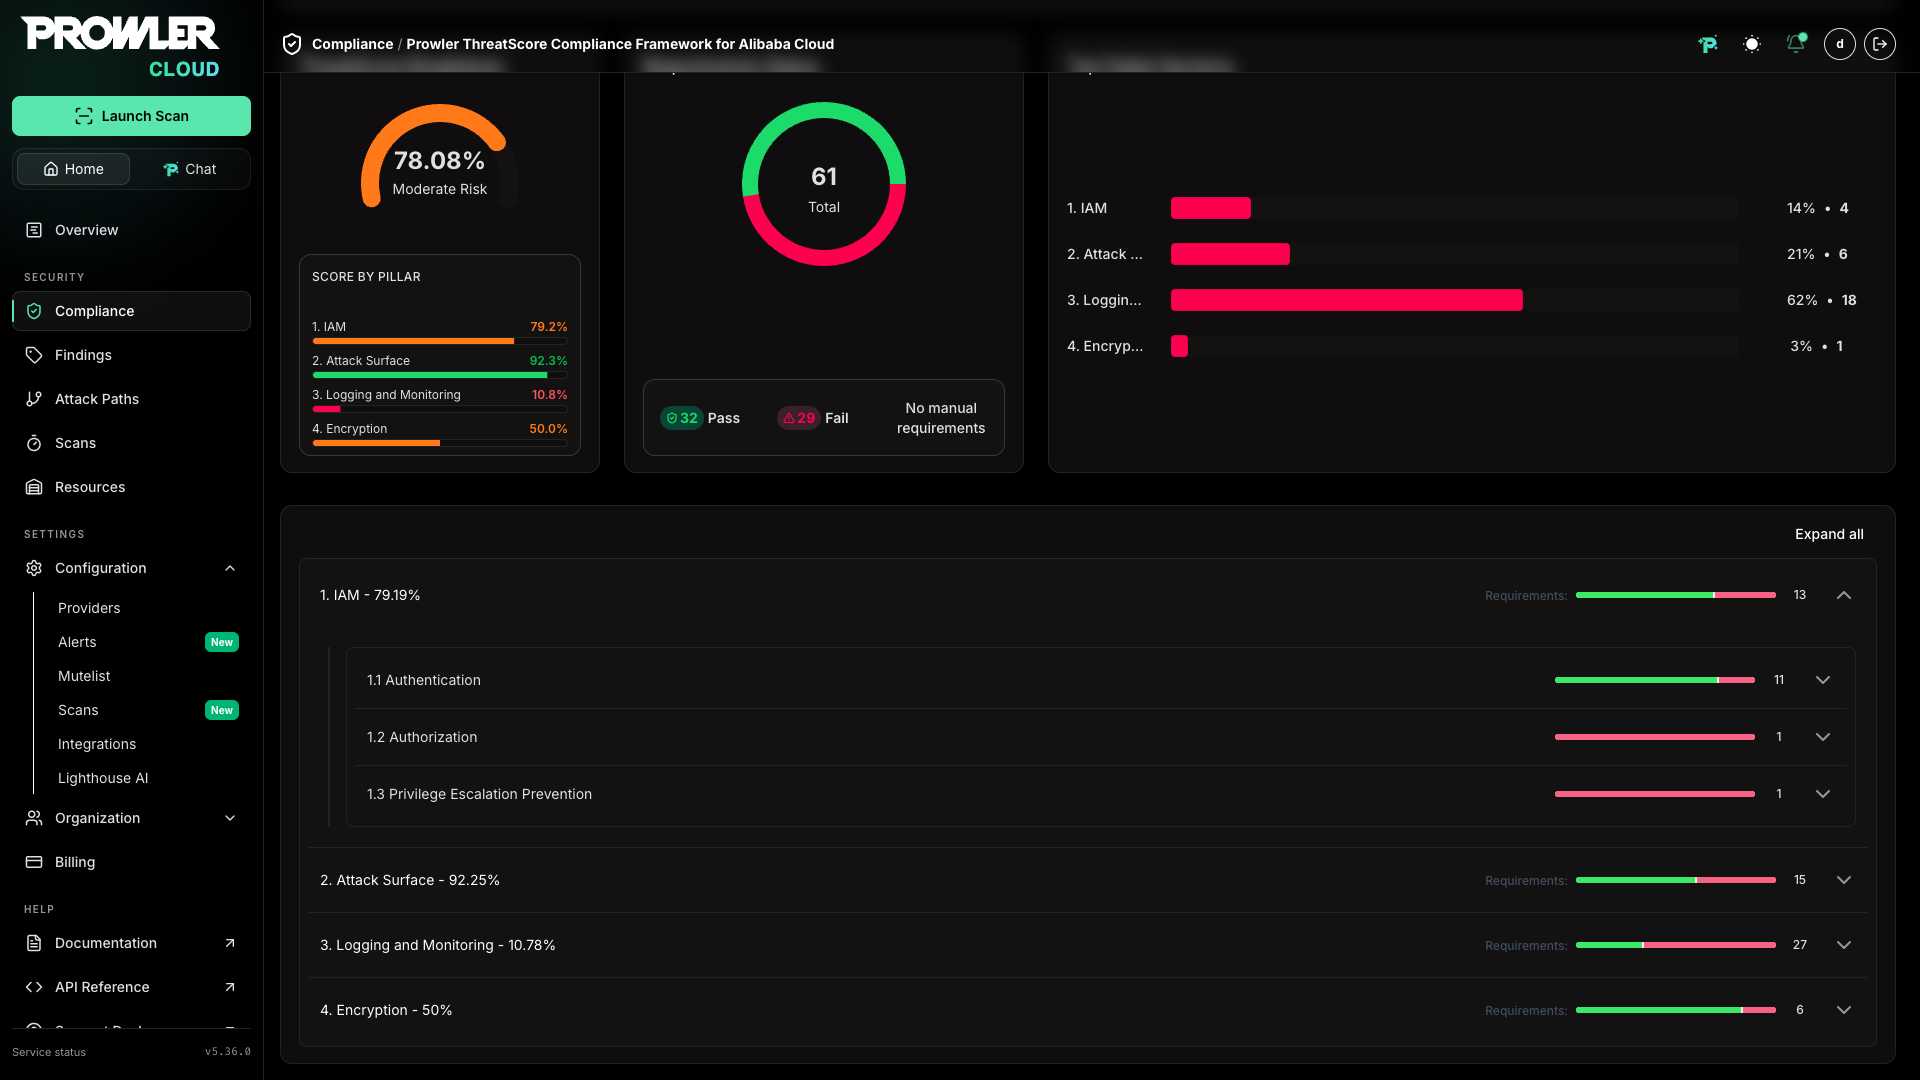Click Service status link
This screenshot has width=1920, height=1080.
(x=49, y=1052)
